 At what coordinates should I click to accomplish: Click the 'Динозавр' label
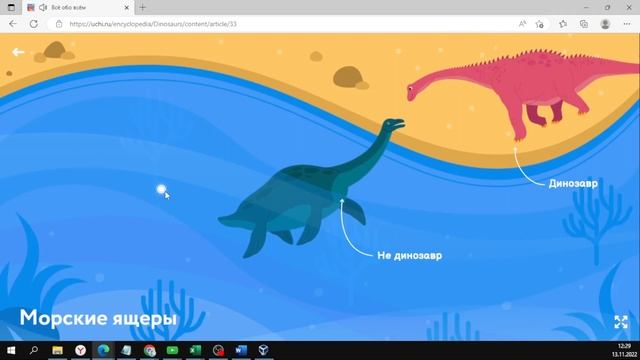click(x=573, y=184)
